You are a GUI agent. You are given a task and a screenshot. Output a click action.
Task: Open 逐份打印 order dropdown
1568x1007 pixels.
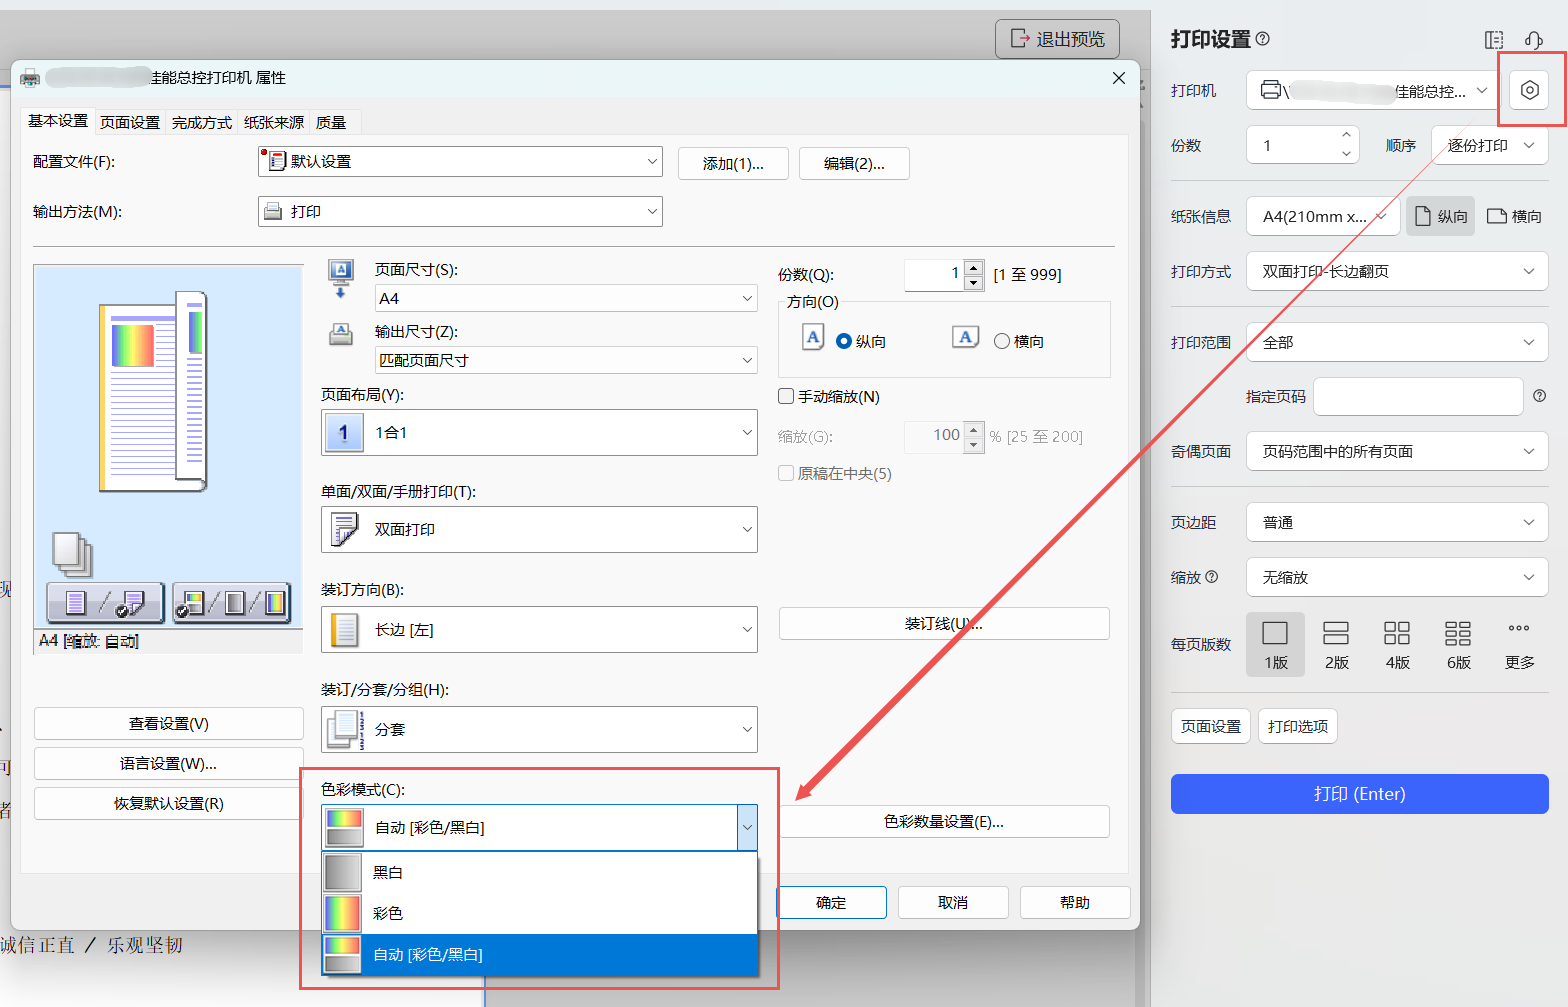pos(1490,145)
